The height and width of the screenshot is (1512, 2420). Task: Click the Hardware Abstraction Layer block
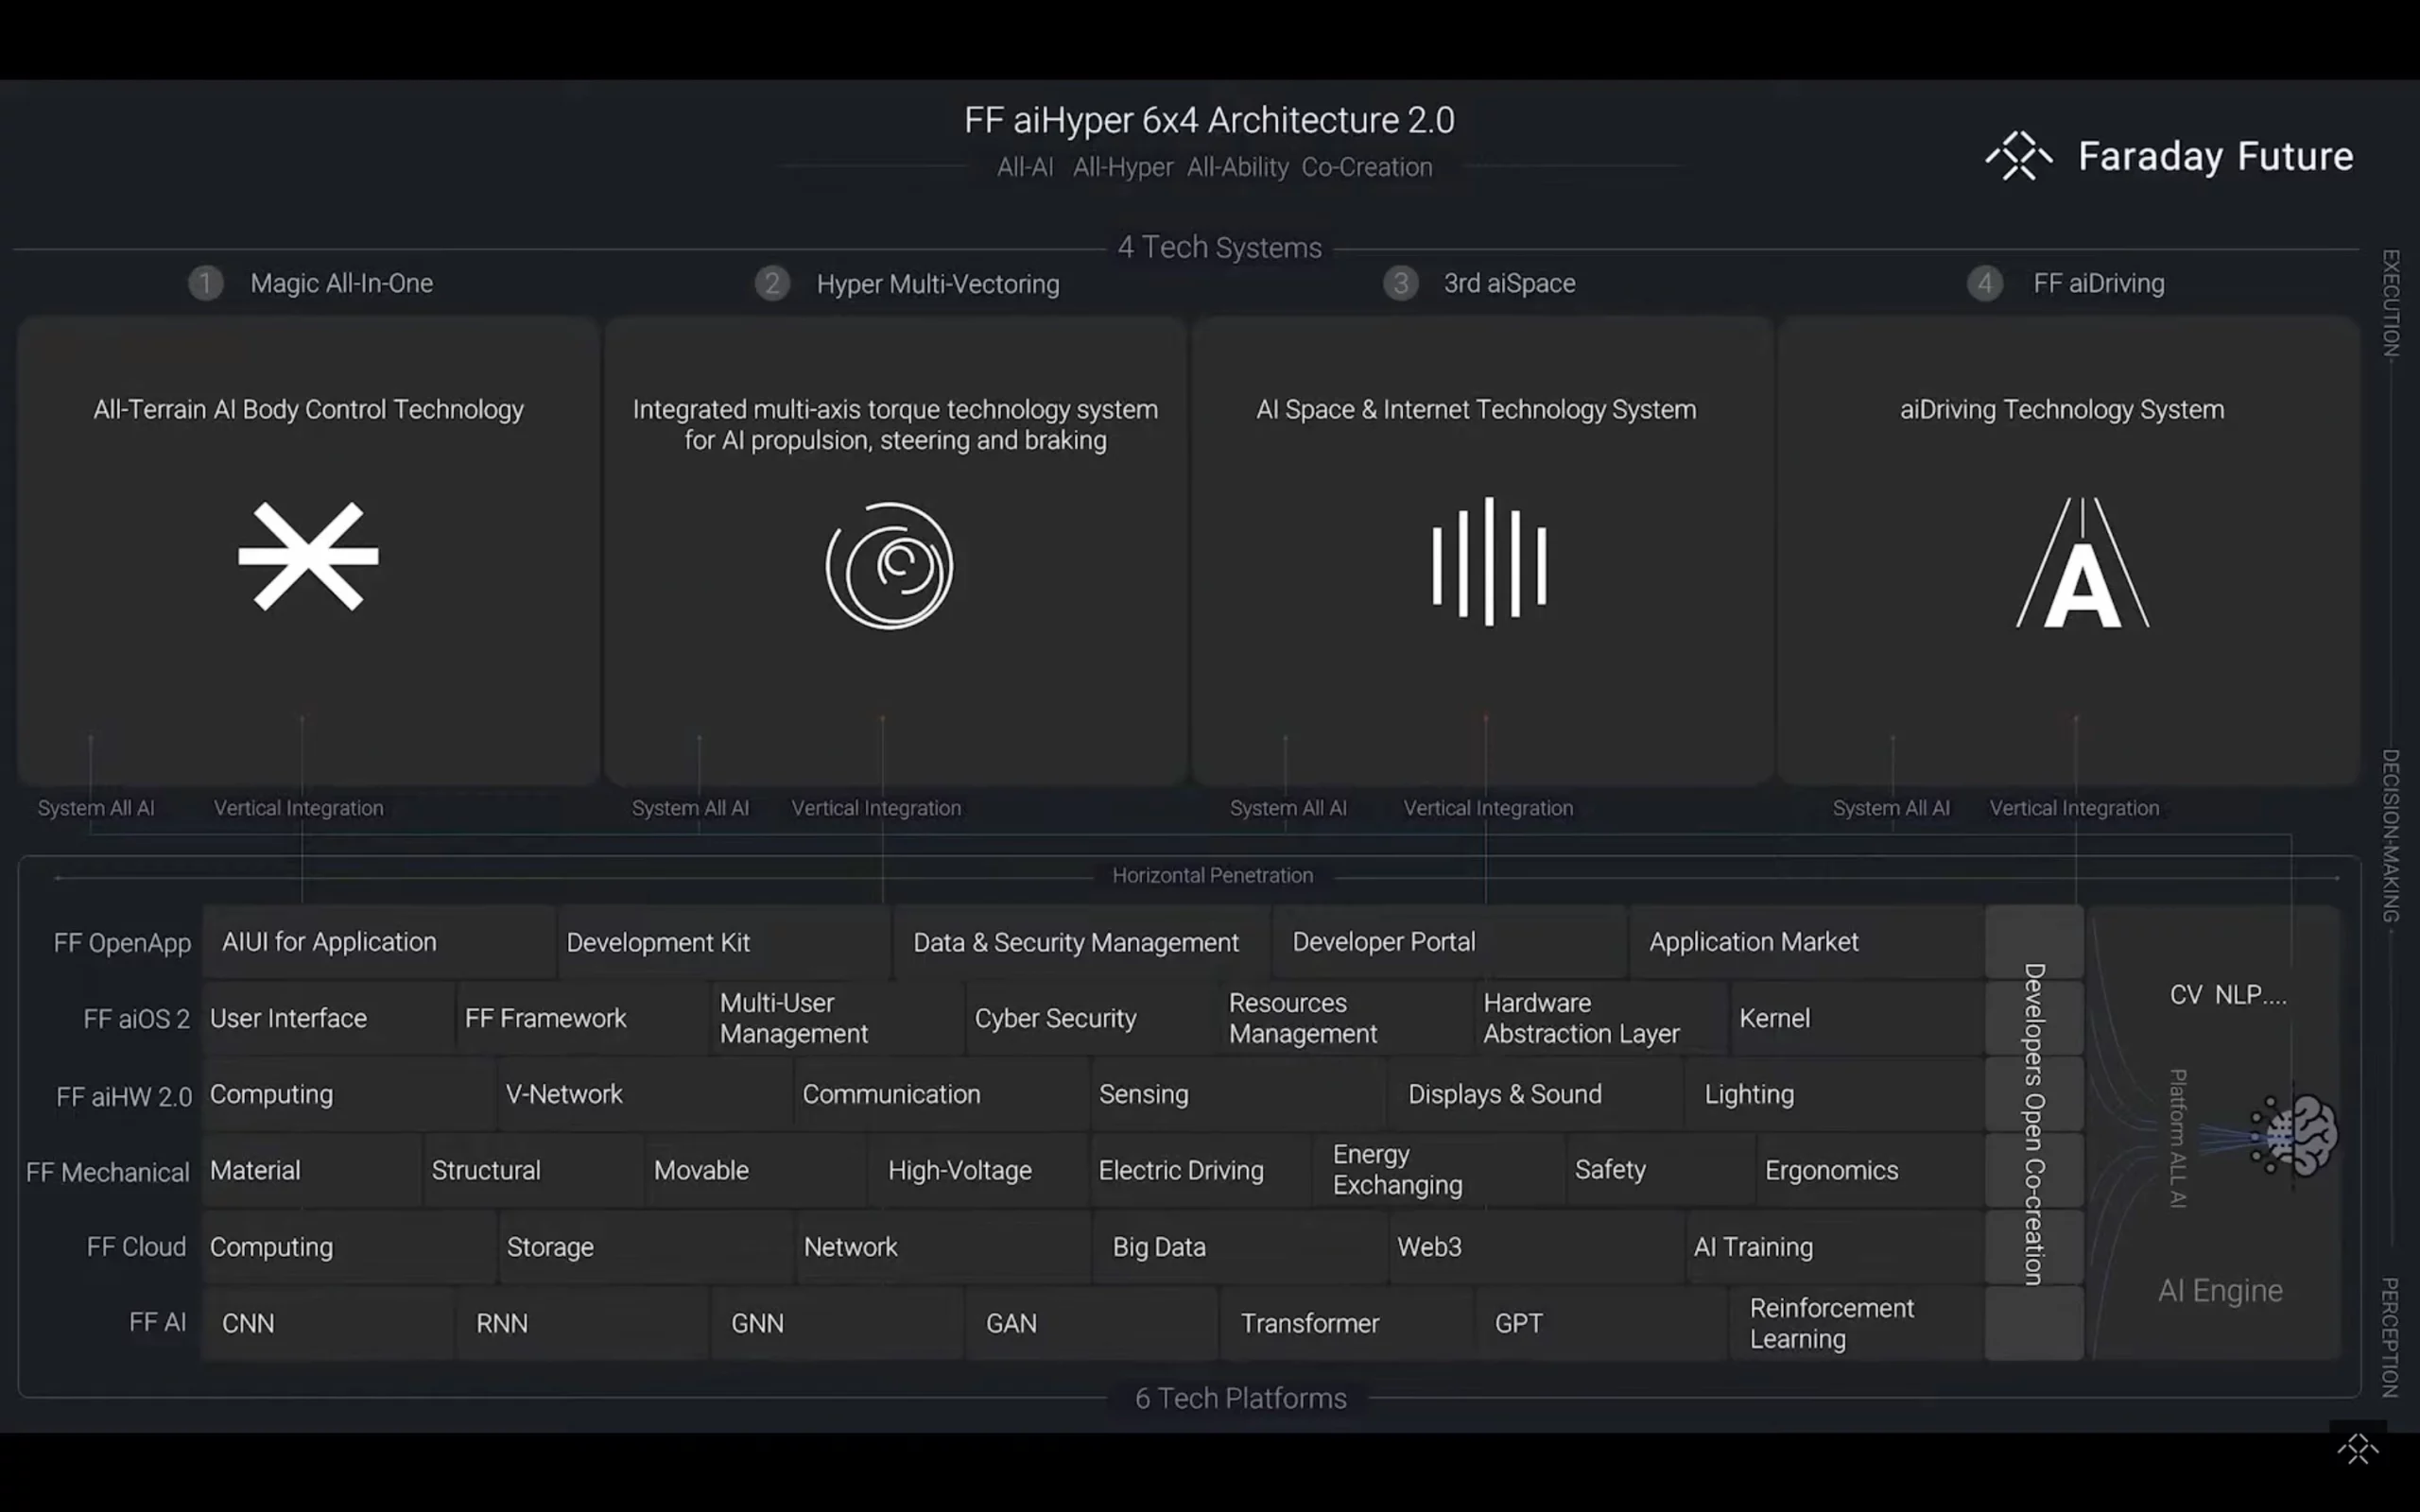coord(1600,1018)
